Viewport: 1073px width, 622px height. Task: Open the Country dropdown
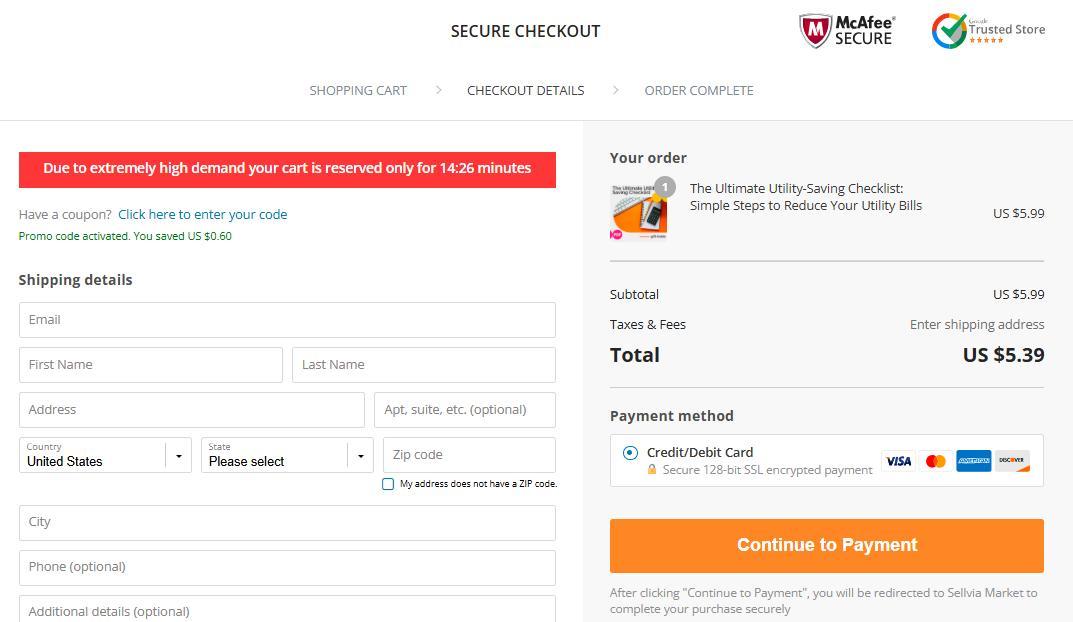pos(105,455)
